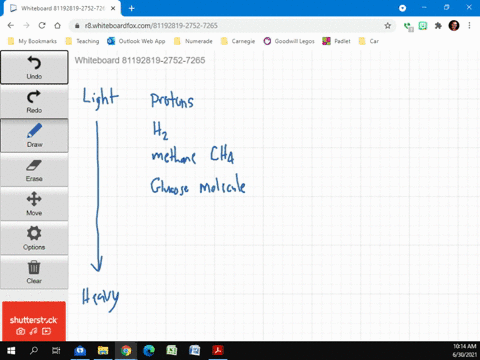Bookmark this page with the star icon
Viewport: 480px width, 360px height.
387,26
